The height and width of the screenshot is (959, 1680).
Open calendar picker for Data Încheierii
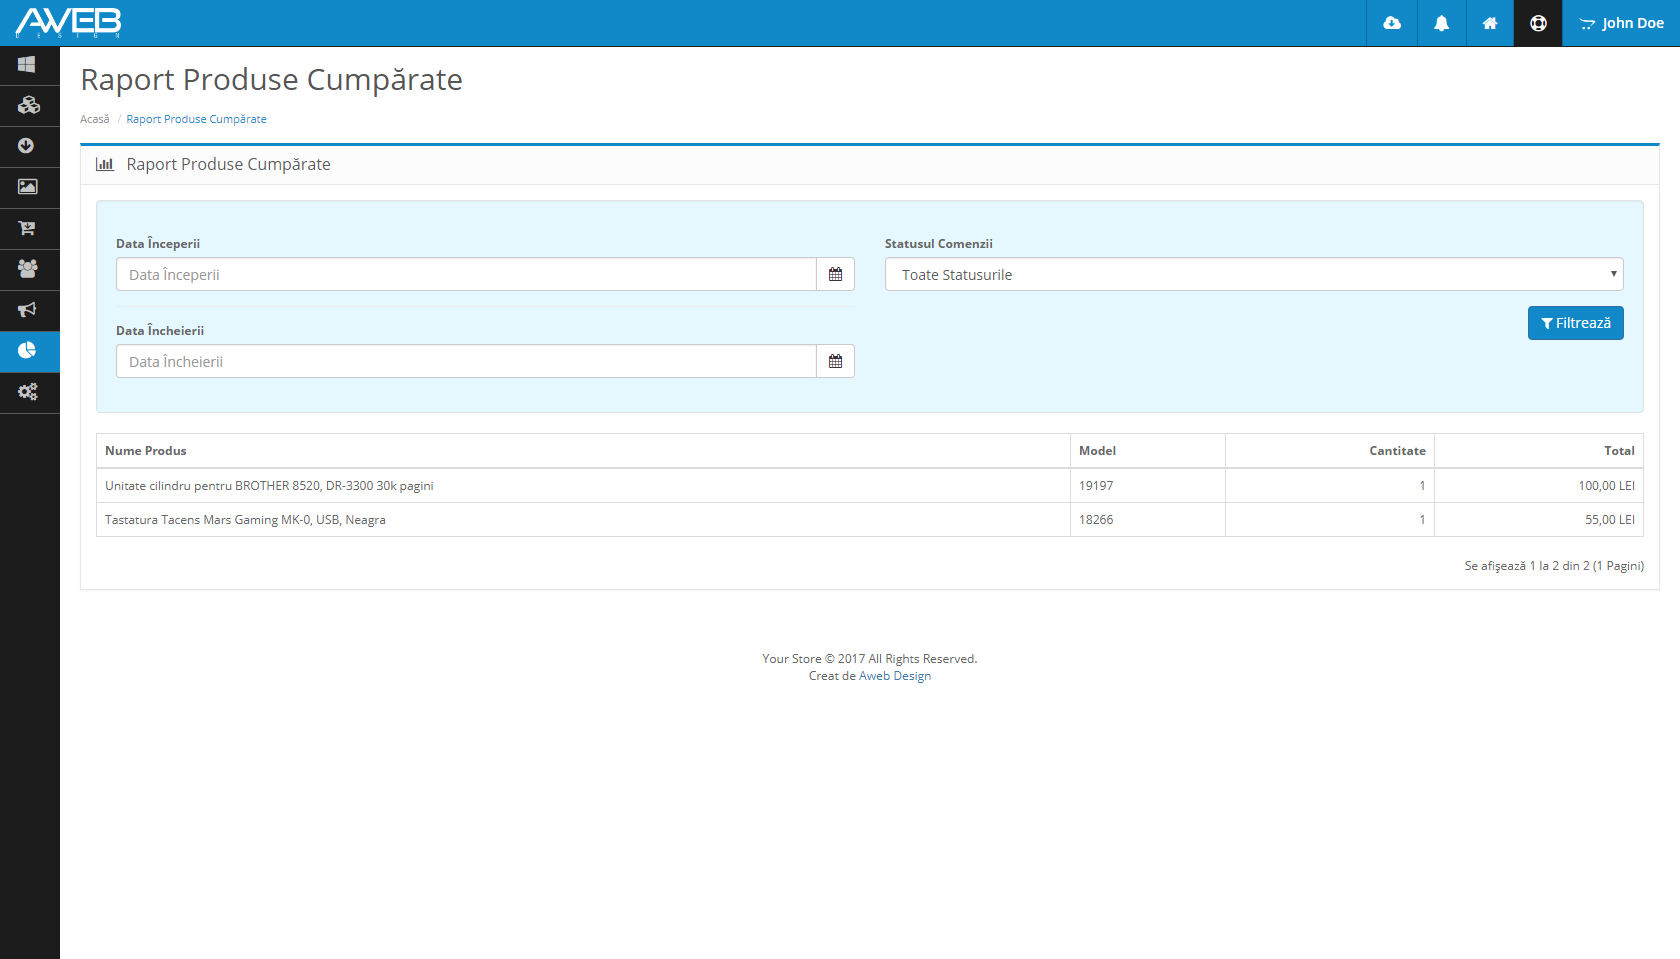[835, 362]
